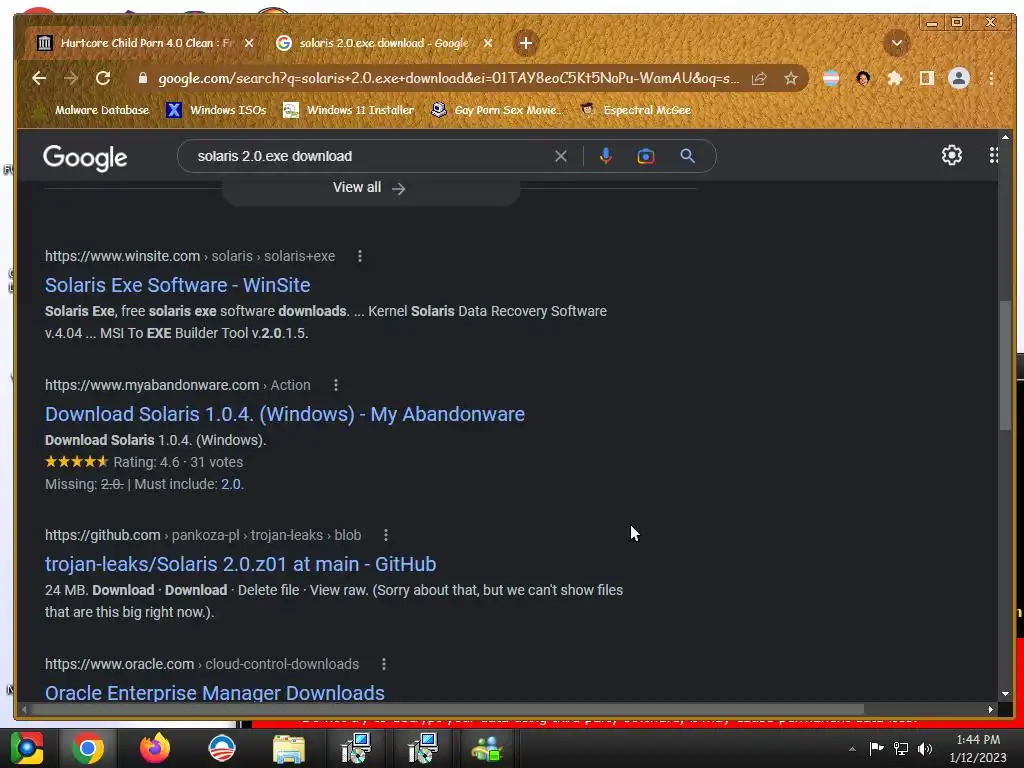
Task: Open the Action Center flag icon
Action: (x=876, y=748)
